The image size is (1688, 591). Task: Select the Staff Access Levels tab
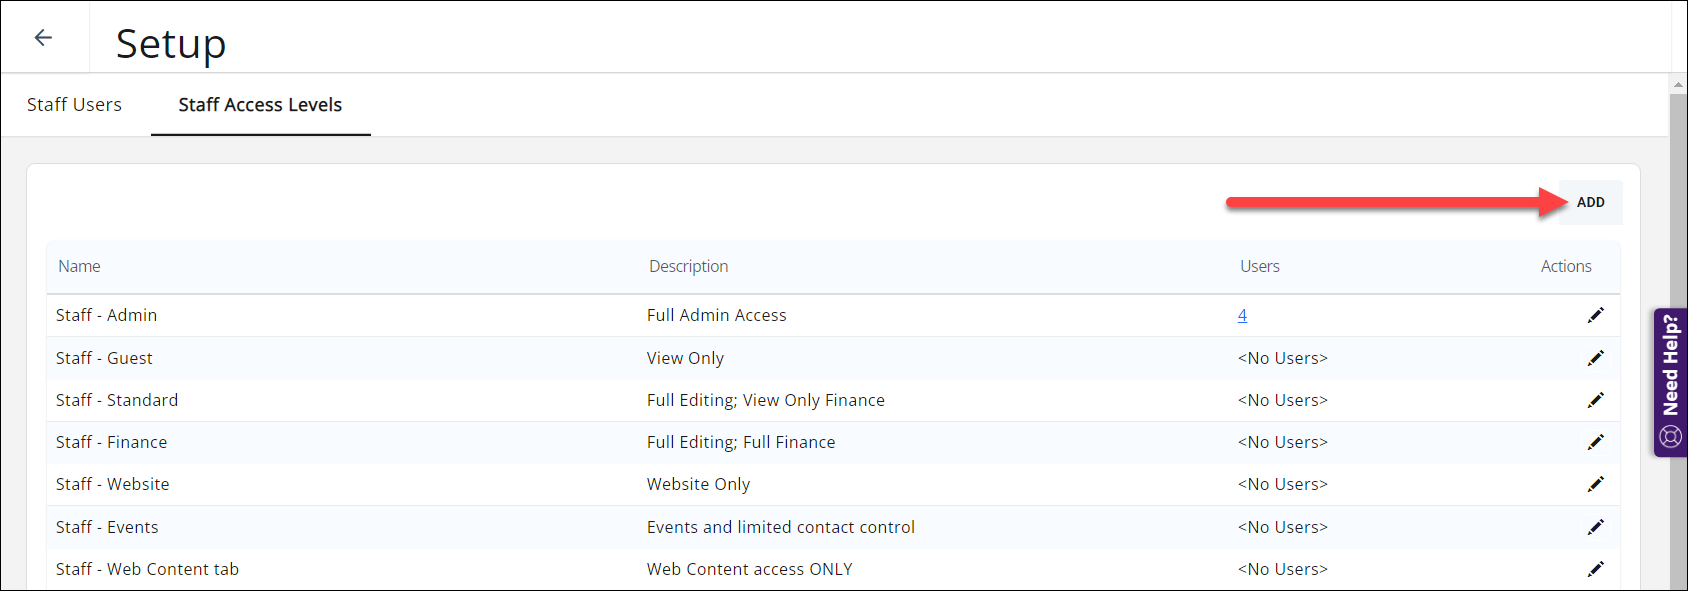pos(260,104)
